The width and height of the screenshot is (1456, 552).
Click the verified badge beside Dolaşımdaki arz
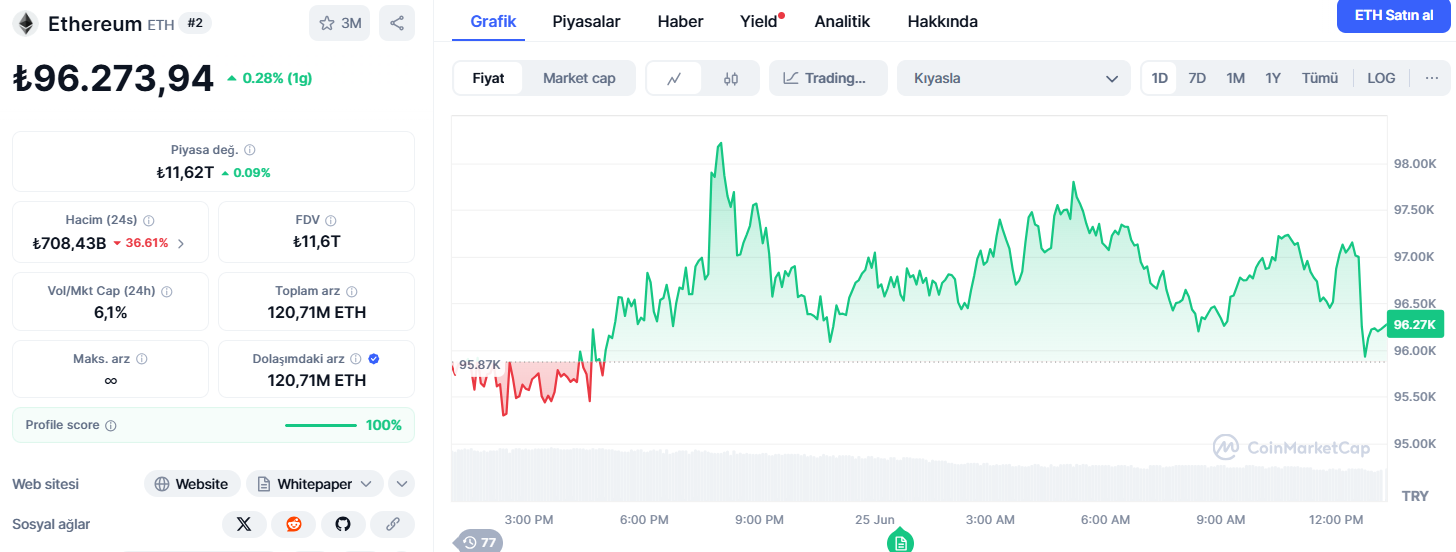click(374, 359)
